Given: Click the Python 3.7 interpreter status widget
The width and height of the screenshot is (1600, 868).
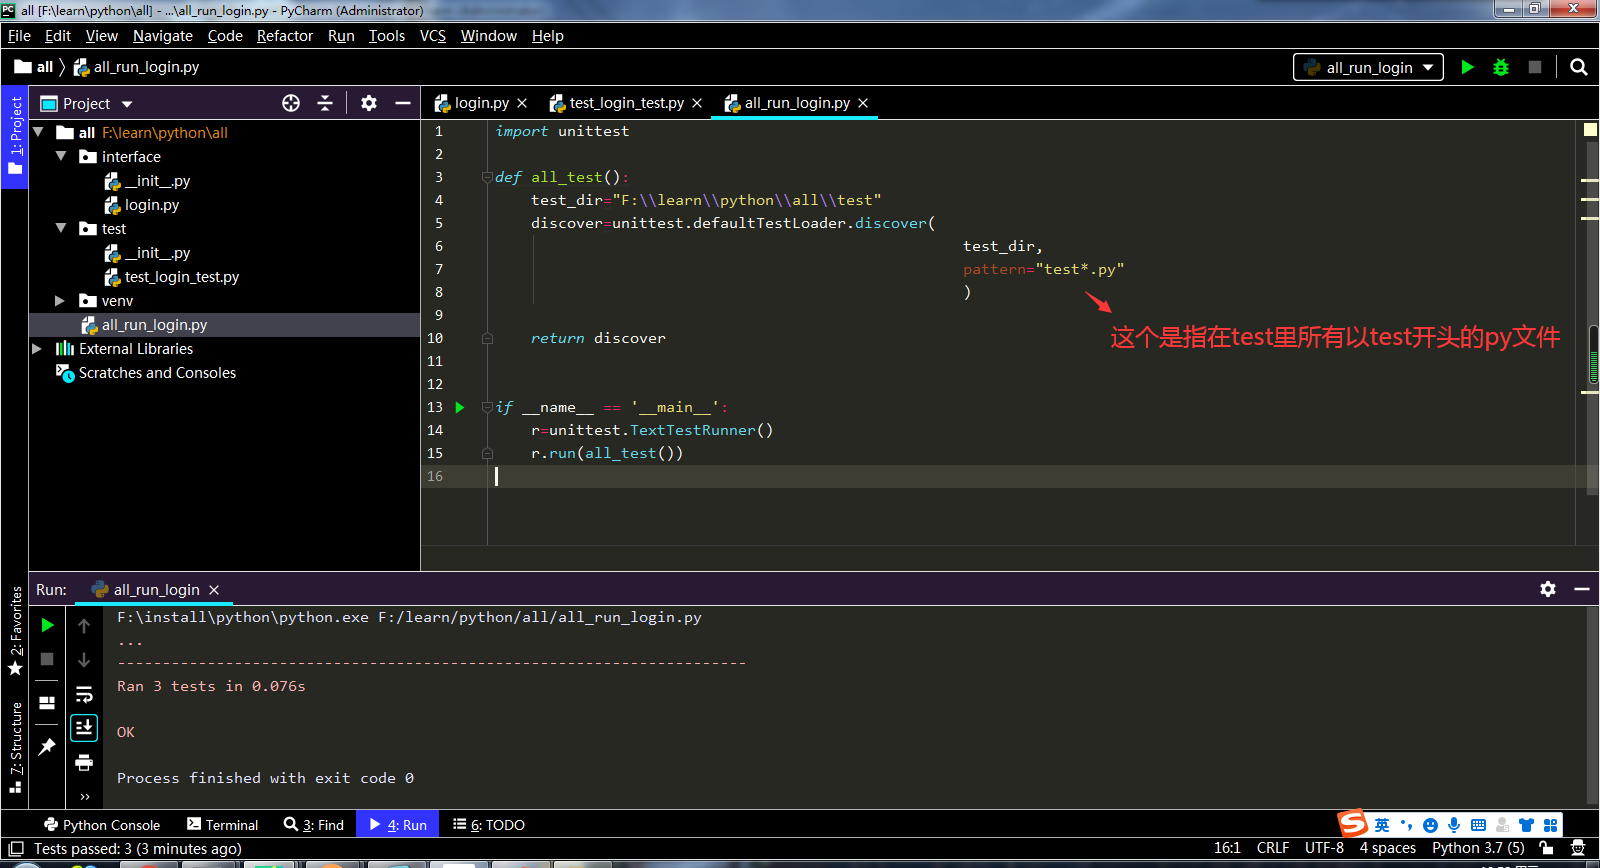Looking at the screenshot, I should click(x=1478, y=848).
